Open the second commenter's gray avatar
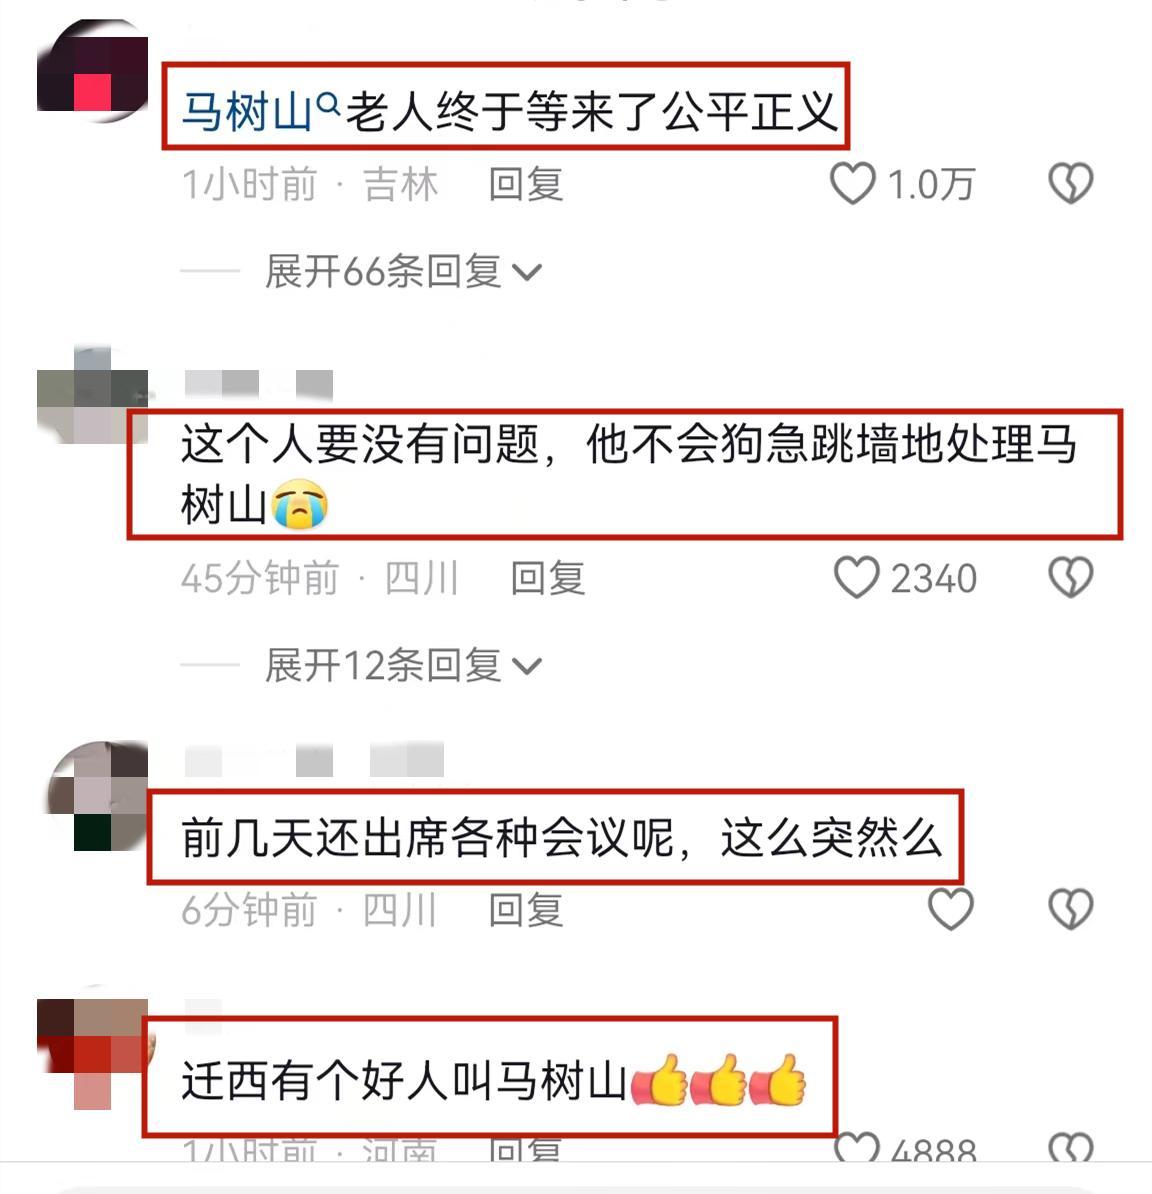The width and height of the screenshot is (1152, 1194). click(x=92, y=394)
